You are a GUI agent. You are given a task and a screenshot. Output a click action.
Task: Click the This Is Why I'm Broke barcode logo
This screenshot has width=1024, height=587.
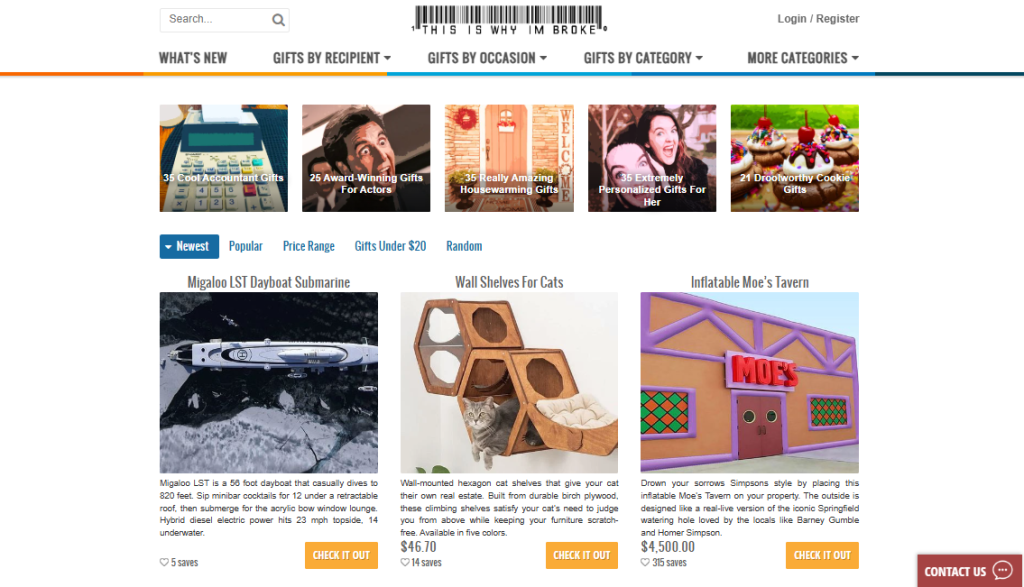[x=509, y=20]
